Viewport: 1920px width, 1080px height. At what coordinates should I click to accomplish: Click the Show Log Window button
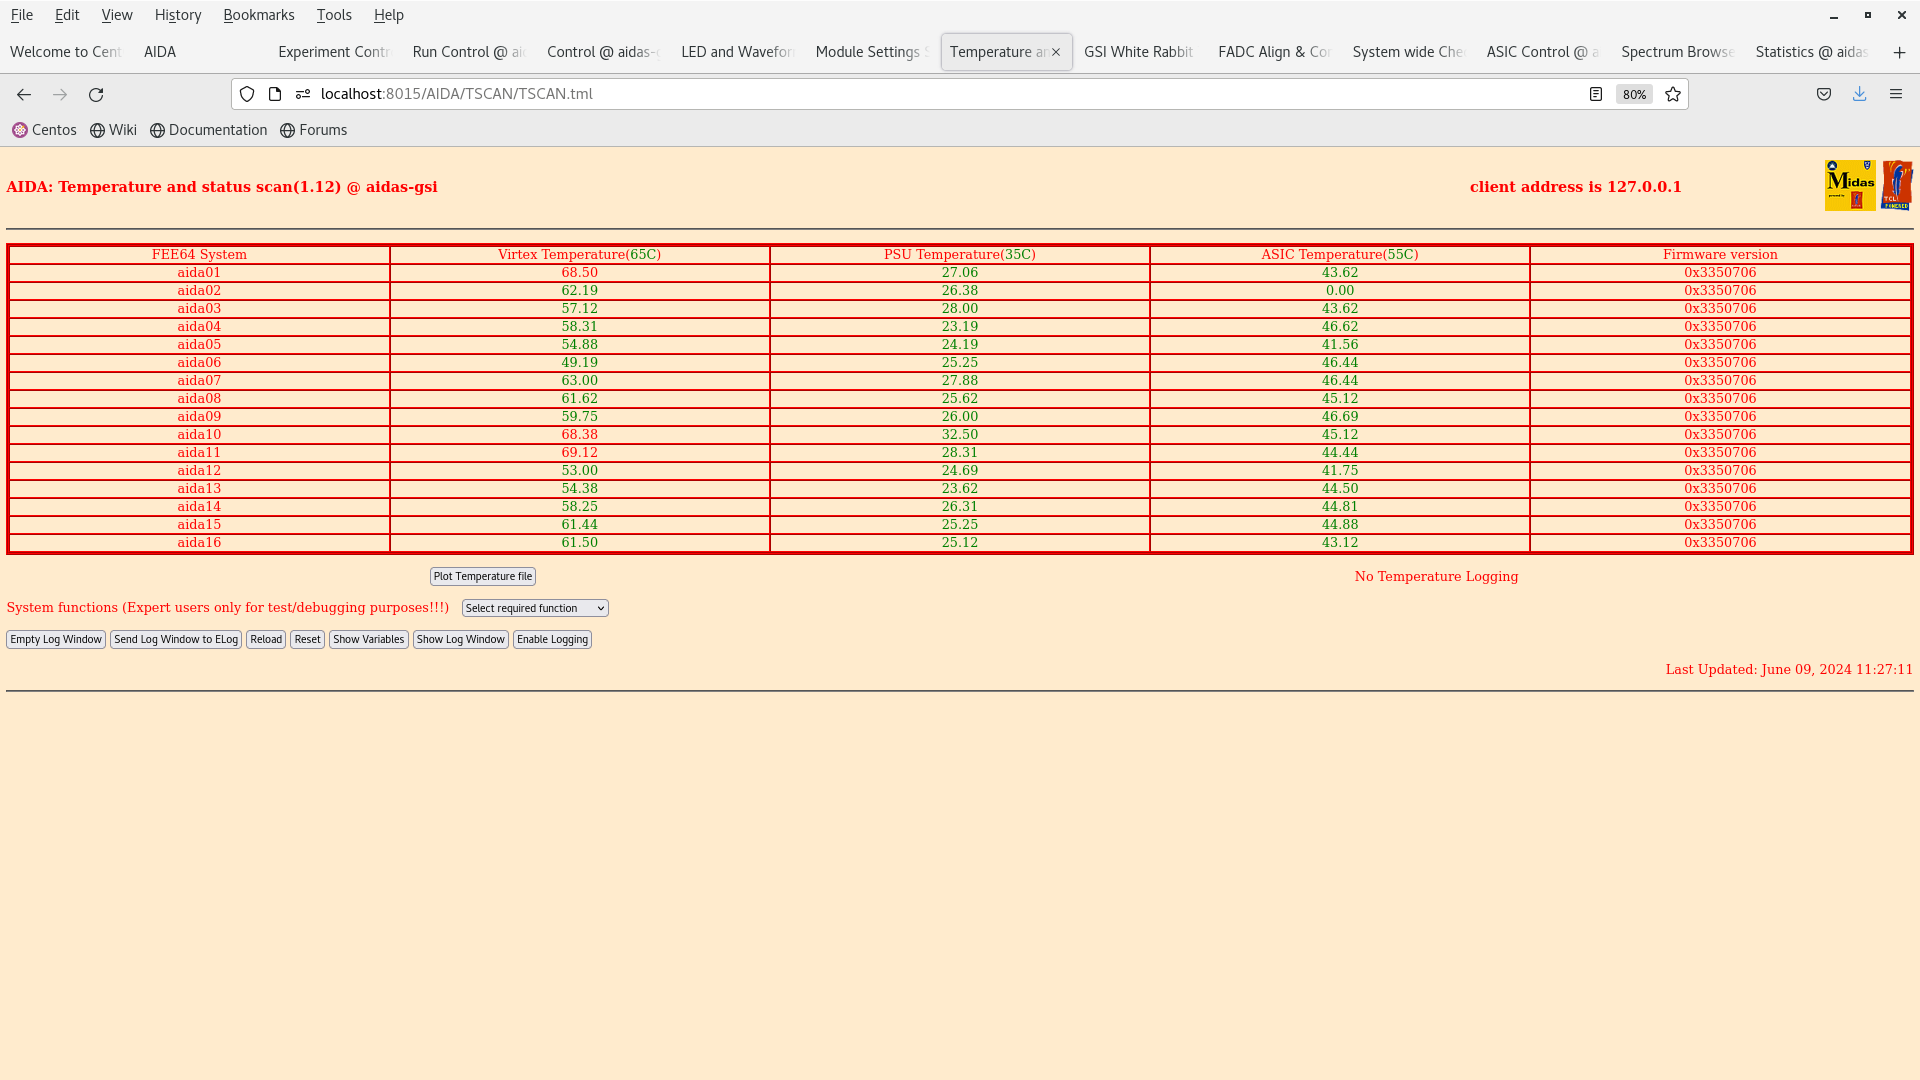click(x=459, y=640)
